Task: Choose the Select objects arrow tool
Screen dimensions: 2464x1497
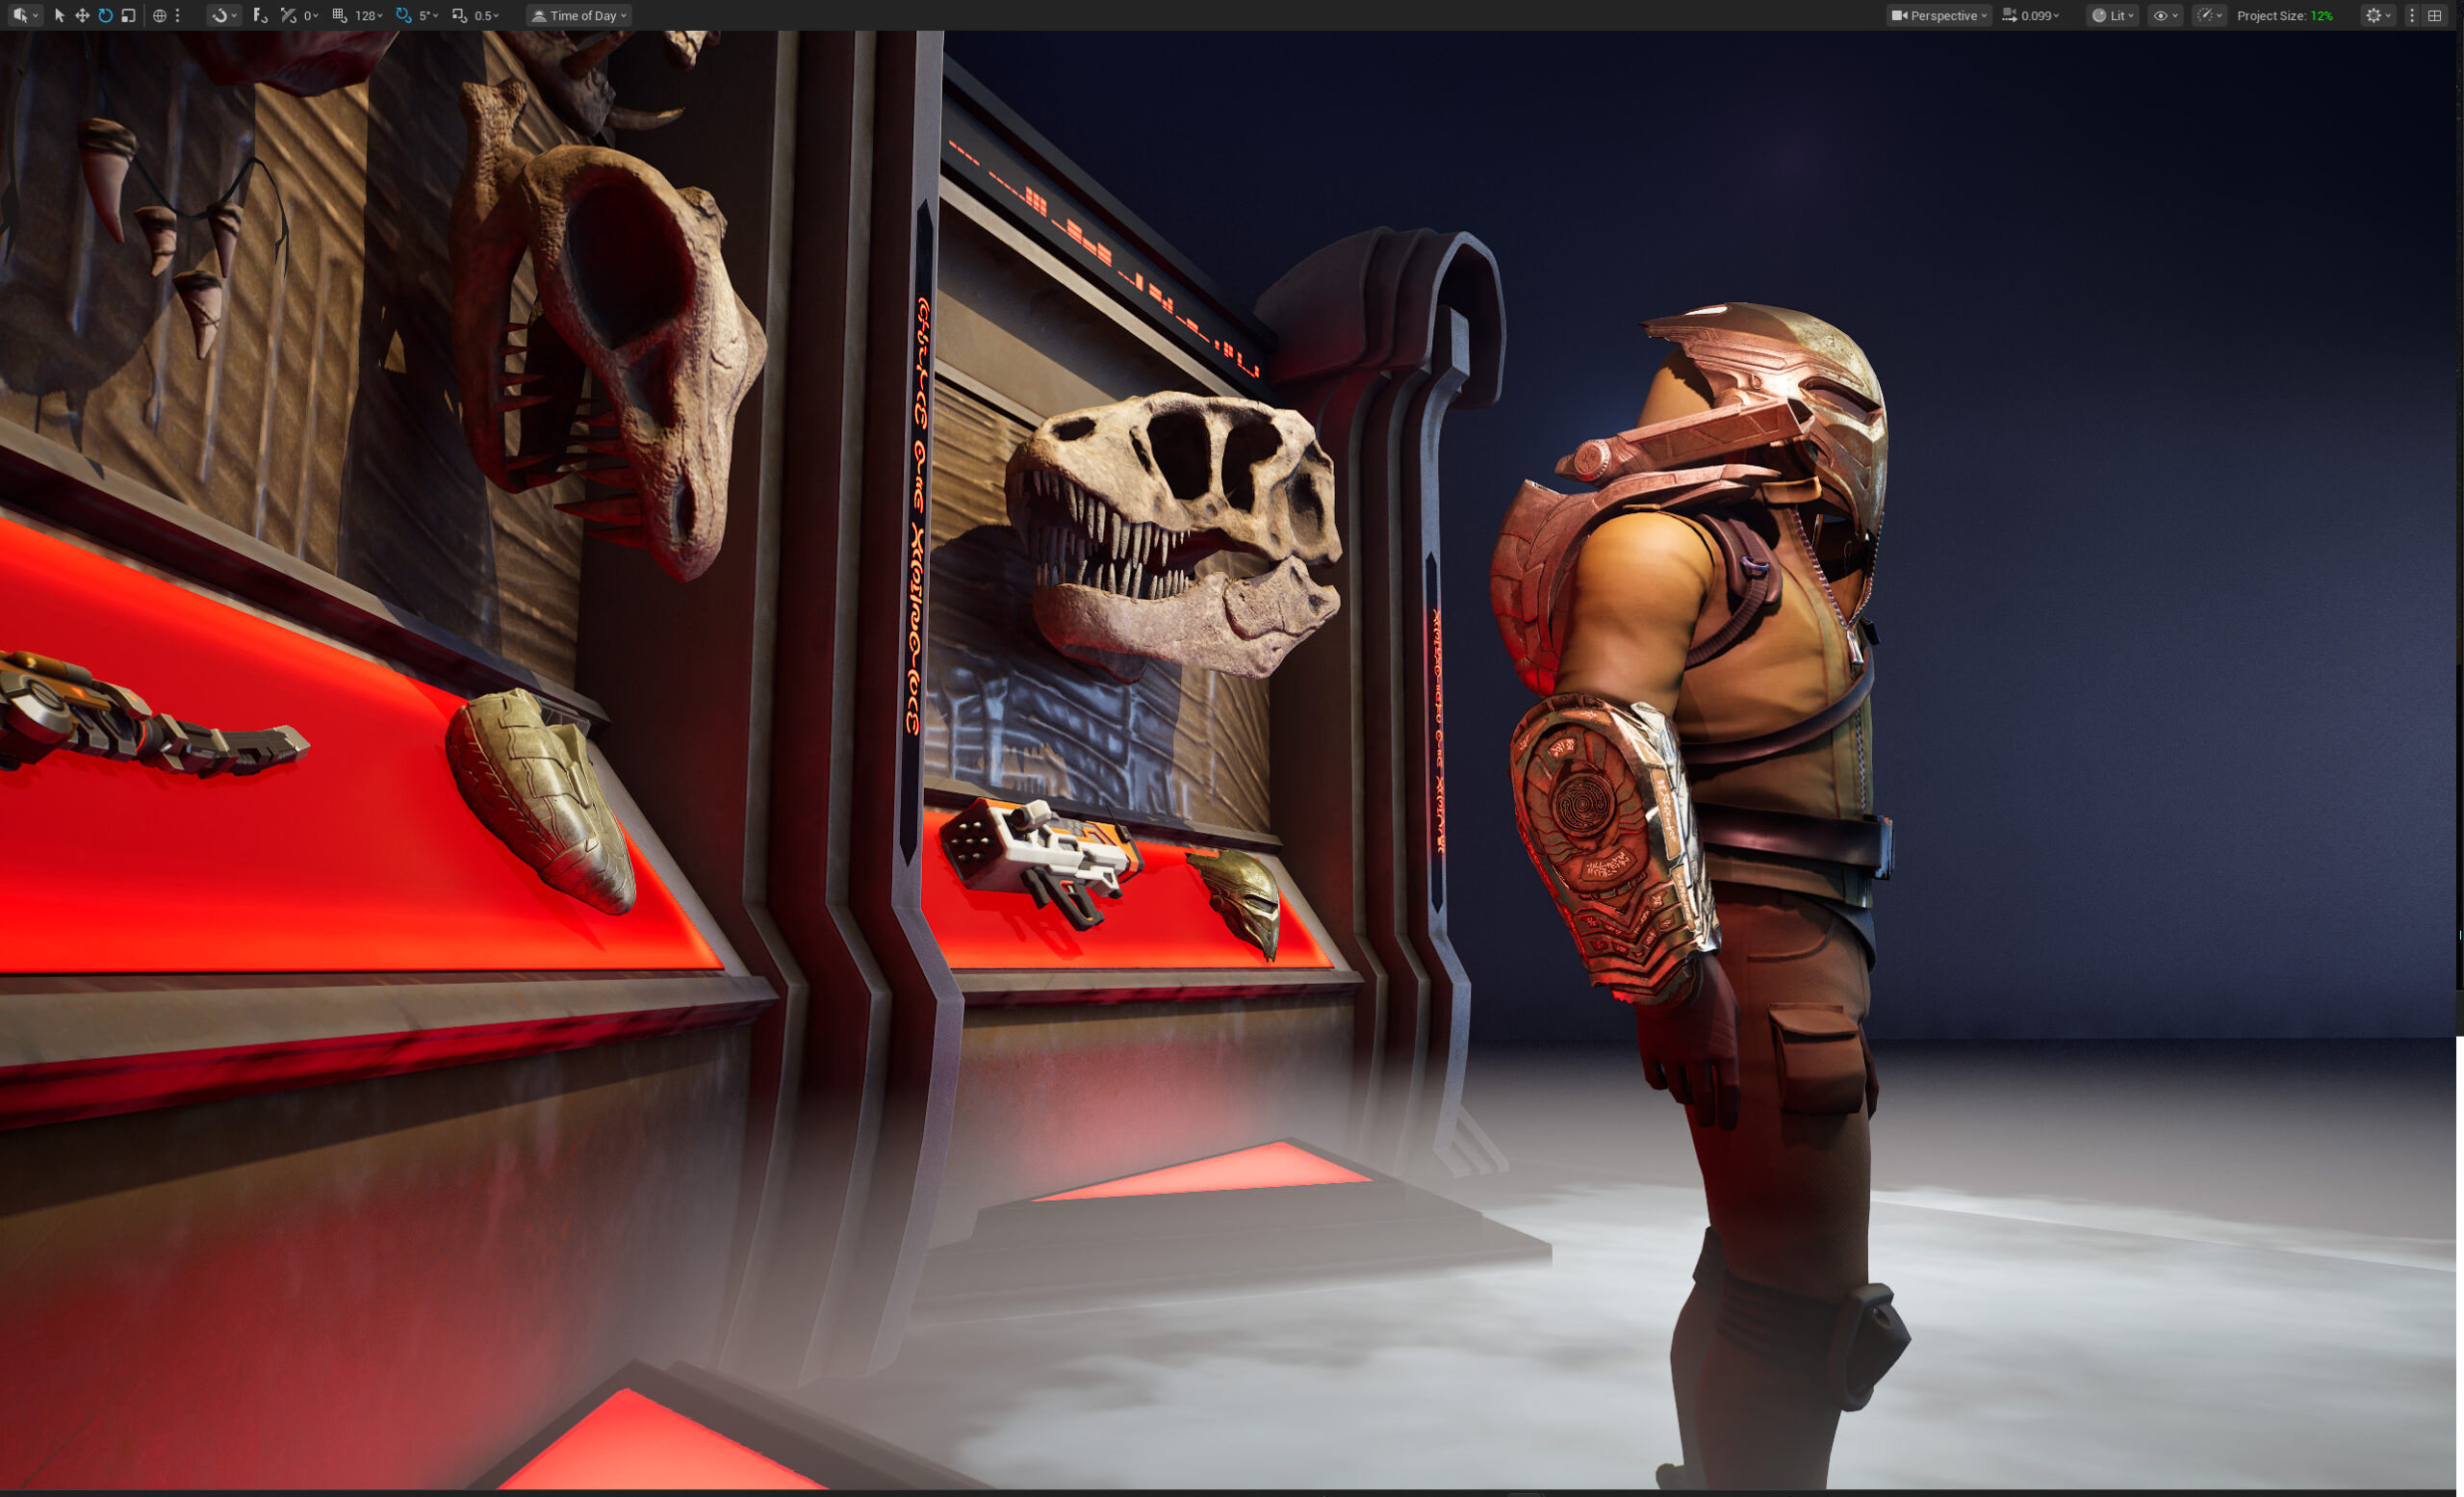Action: (59, 15)
